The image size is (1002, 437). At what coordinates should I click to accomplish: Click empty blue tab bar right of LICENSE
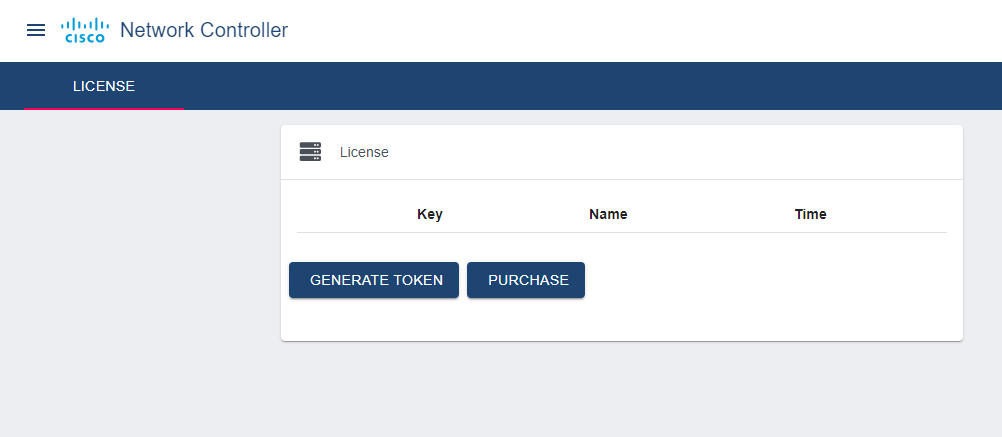[x=600, y=86]
